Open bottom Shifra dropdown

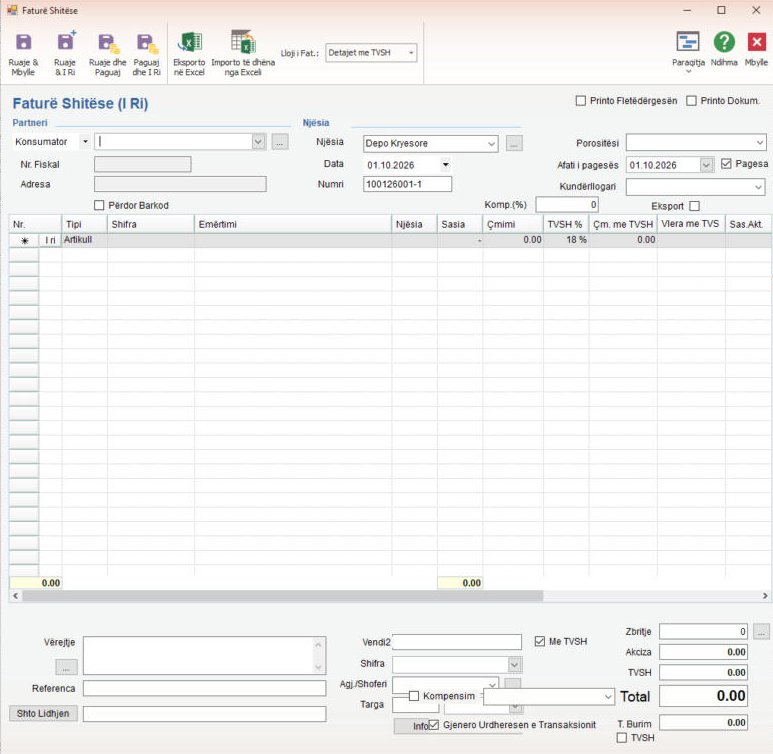tap(514, 664)
